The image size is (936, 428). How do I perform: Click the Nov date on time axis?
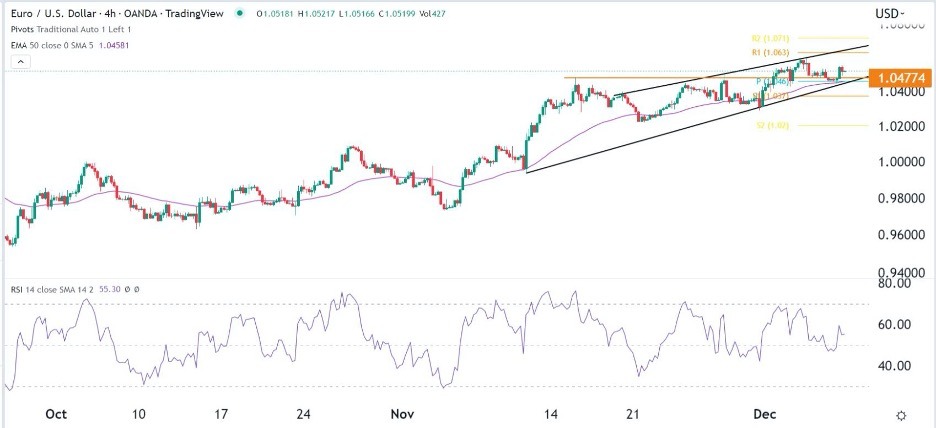point(403,414)
